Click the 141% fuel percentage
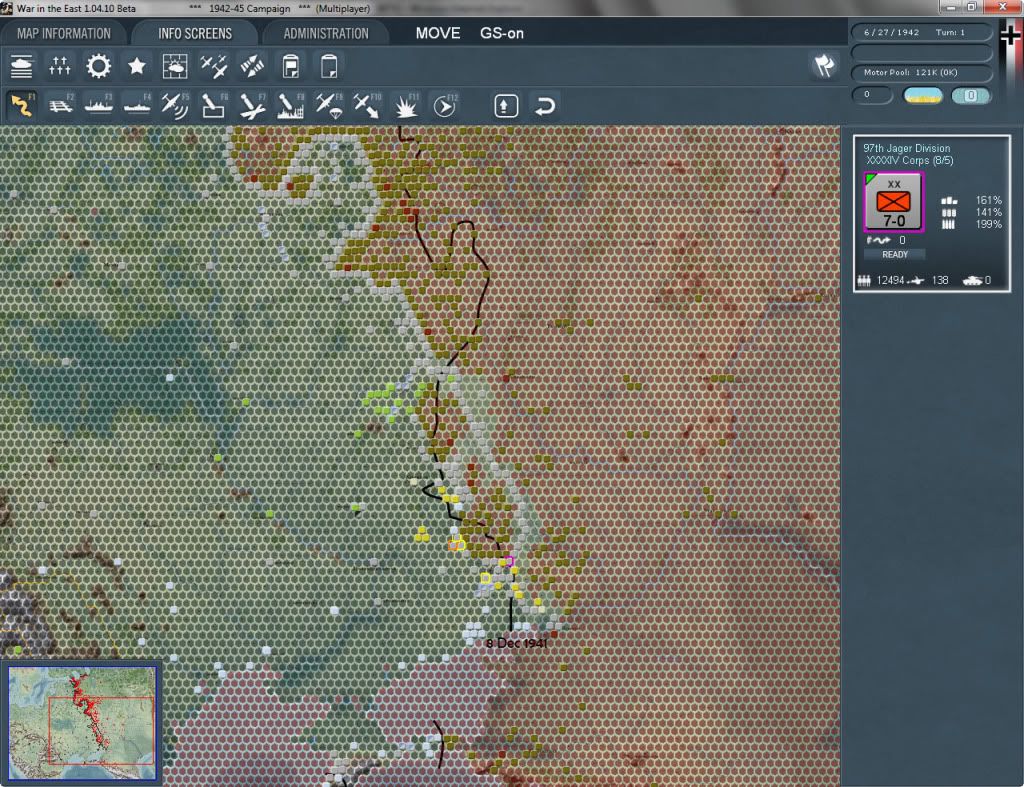The width and height of the screenshot is (1024, 787). [x=988, y=212]
